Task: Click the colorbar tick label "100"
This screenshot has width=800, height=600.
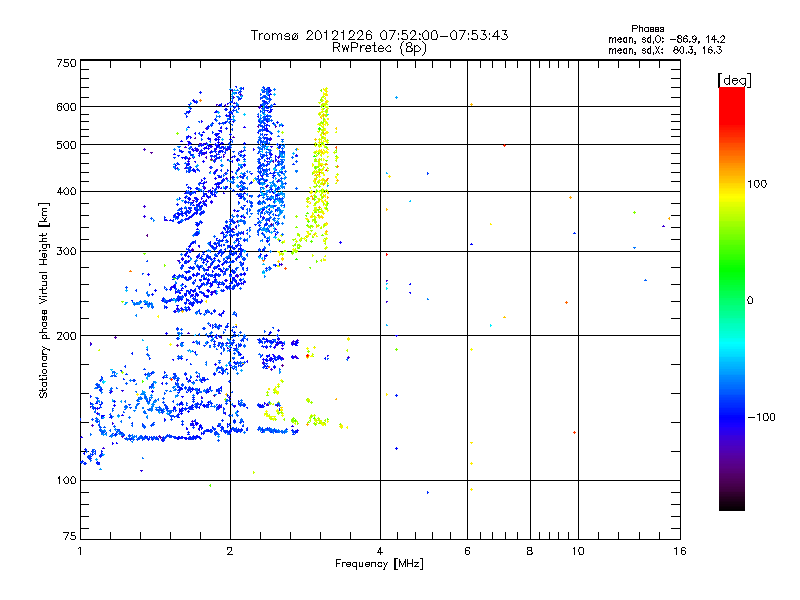Action: (x=757, y=184)
